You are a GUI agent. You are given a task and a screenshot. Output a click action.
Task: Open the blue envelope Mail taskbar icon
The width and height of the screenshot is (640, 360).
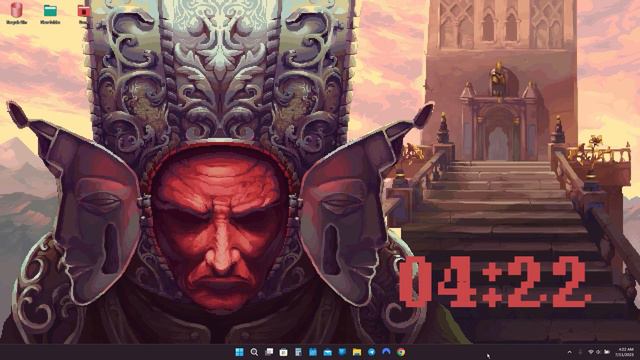327,352
